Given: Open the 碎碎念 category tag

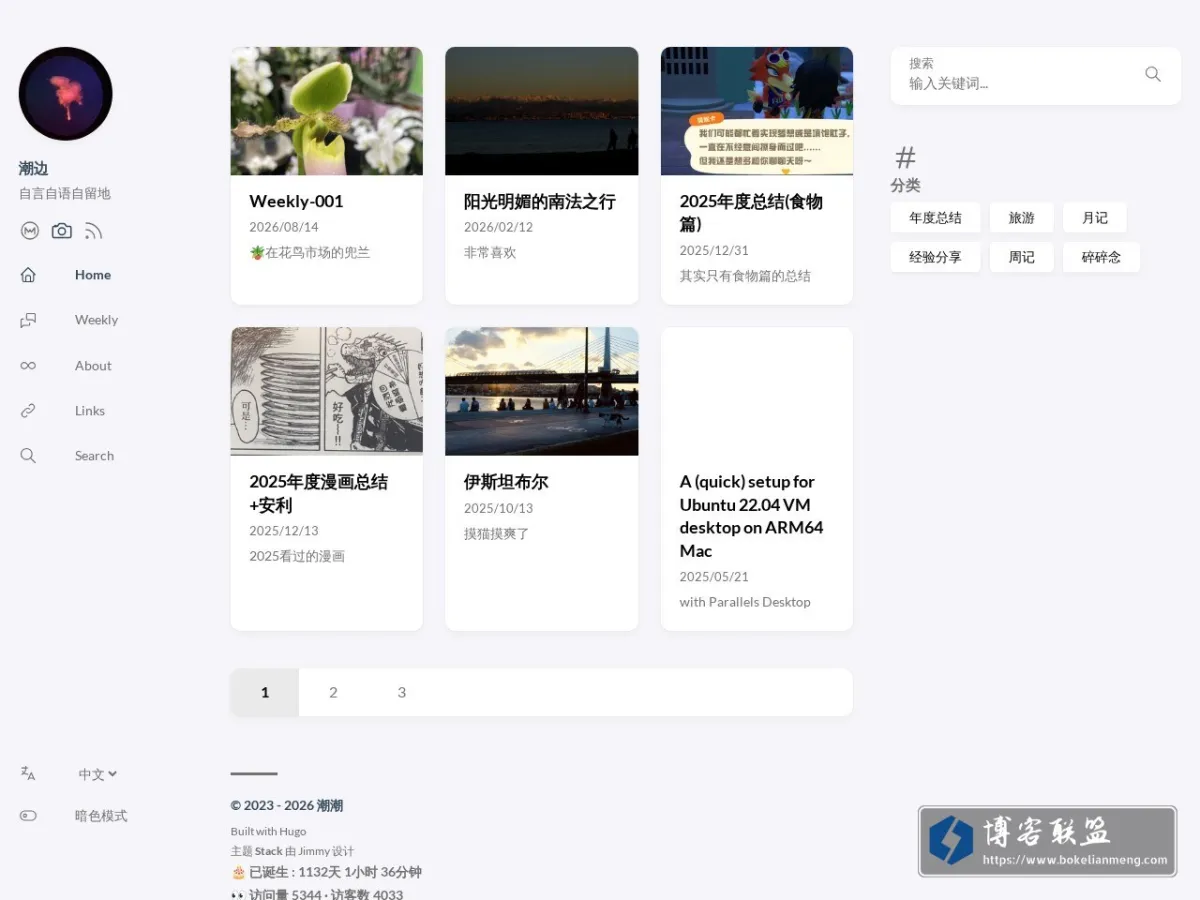Looking at the screenshot, I should point(1101,257).
